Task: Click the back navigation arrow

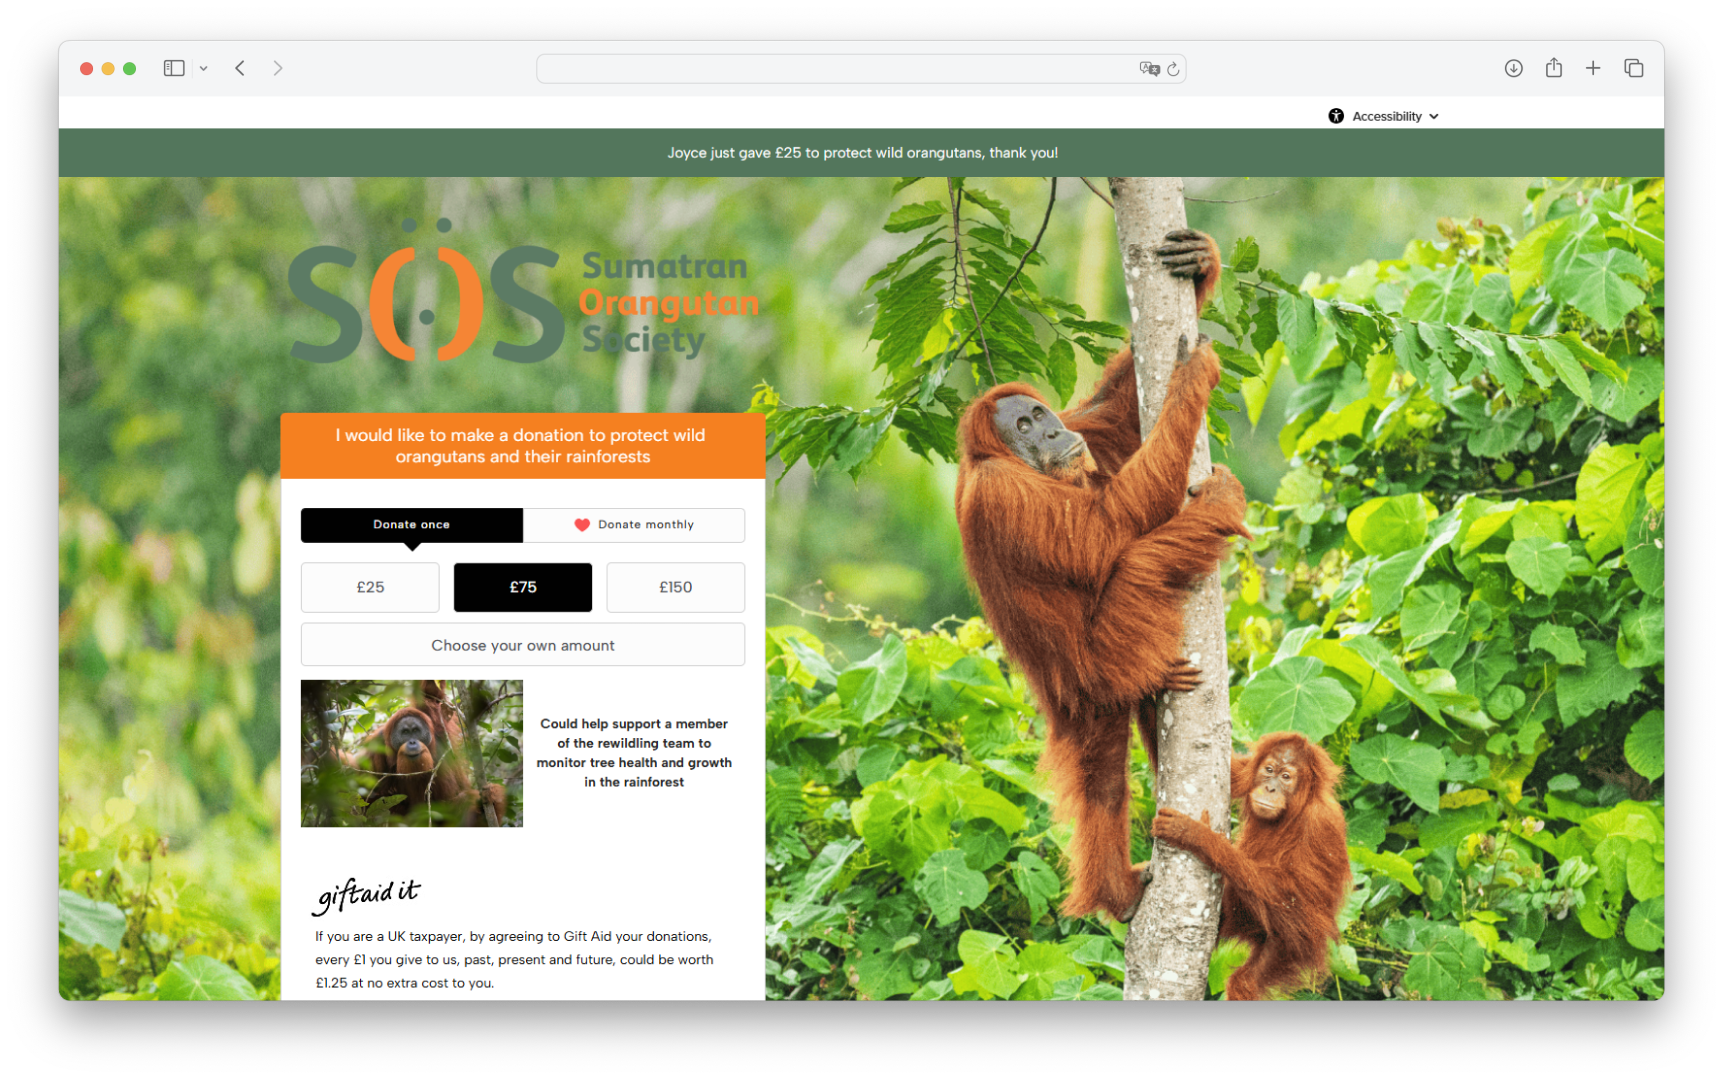Action: coord(240,67)
